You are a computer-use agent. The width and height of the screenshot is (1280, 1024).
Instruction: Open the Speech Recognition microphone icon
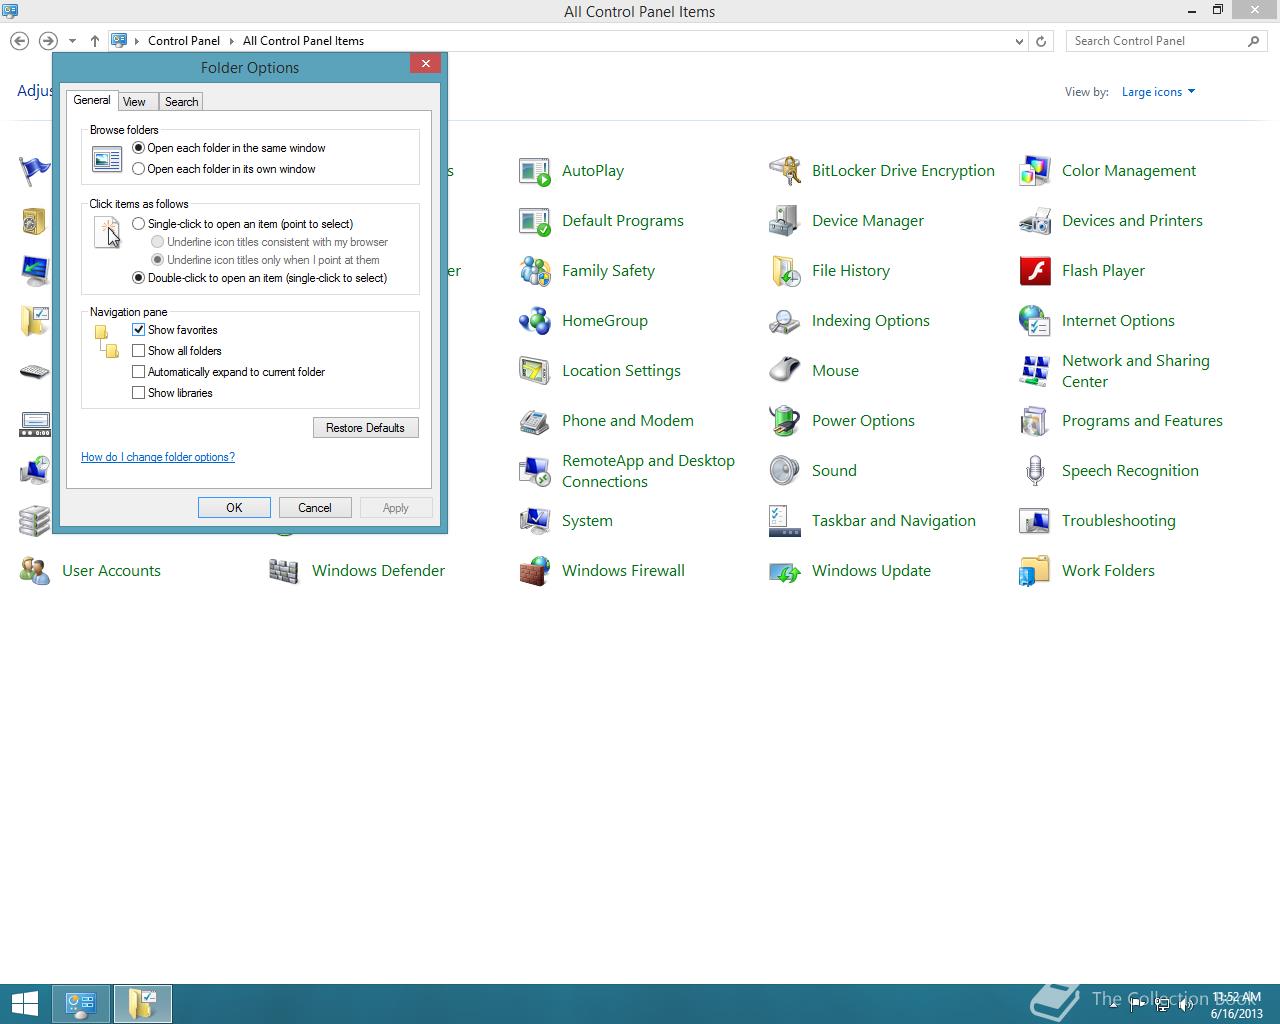pyautogui.click(x=1035, y=471)
